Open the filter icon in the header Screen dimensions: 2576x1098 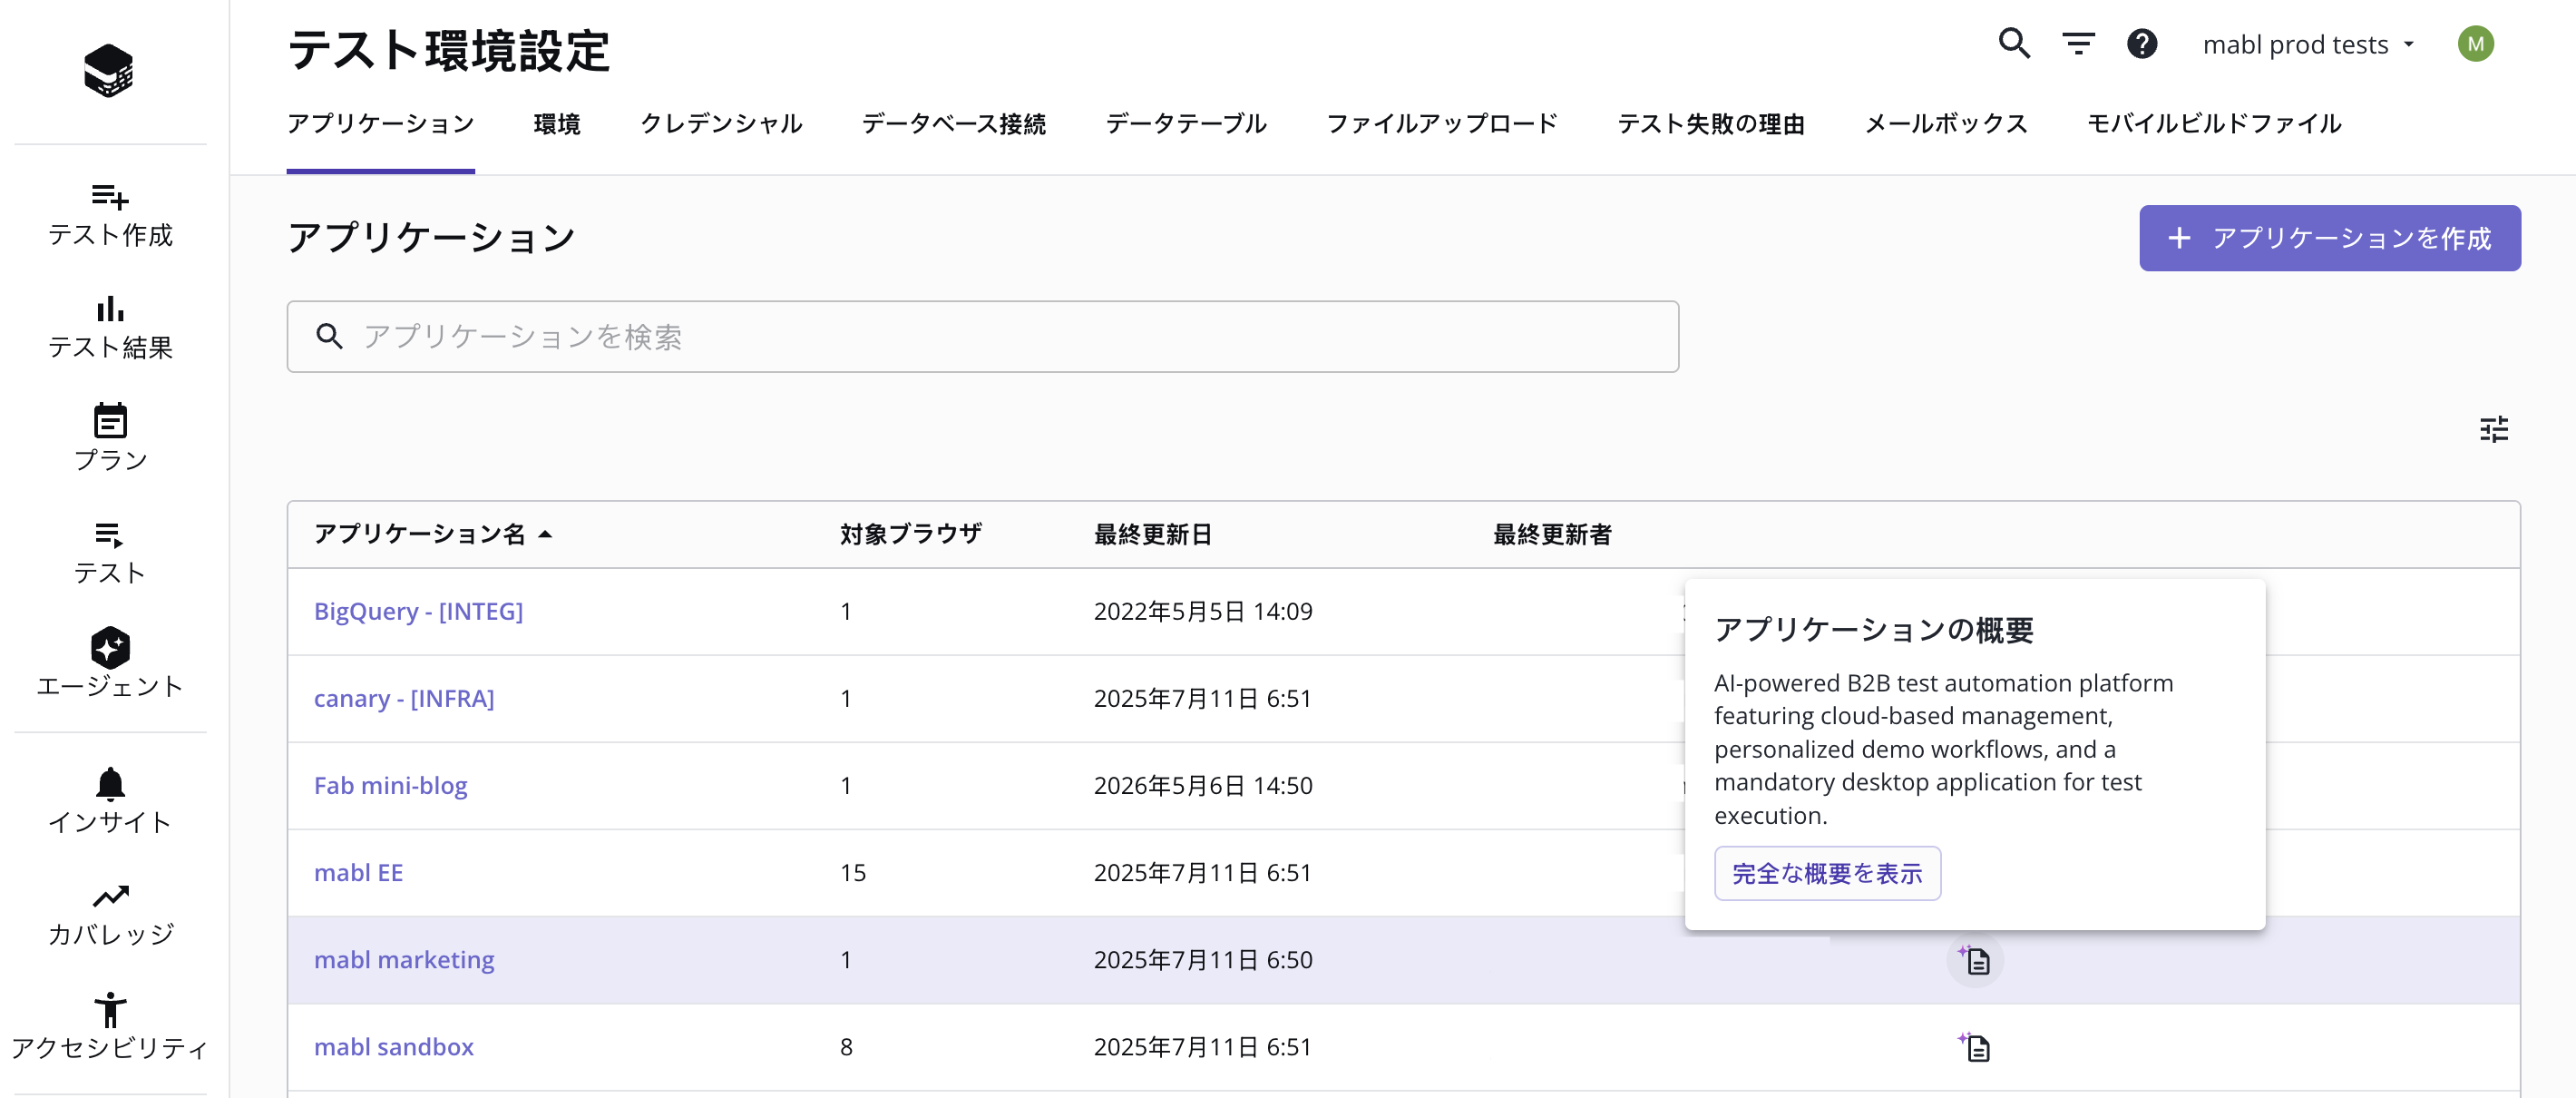2079,44
